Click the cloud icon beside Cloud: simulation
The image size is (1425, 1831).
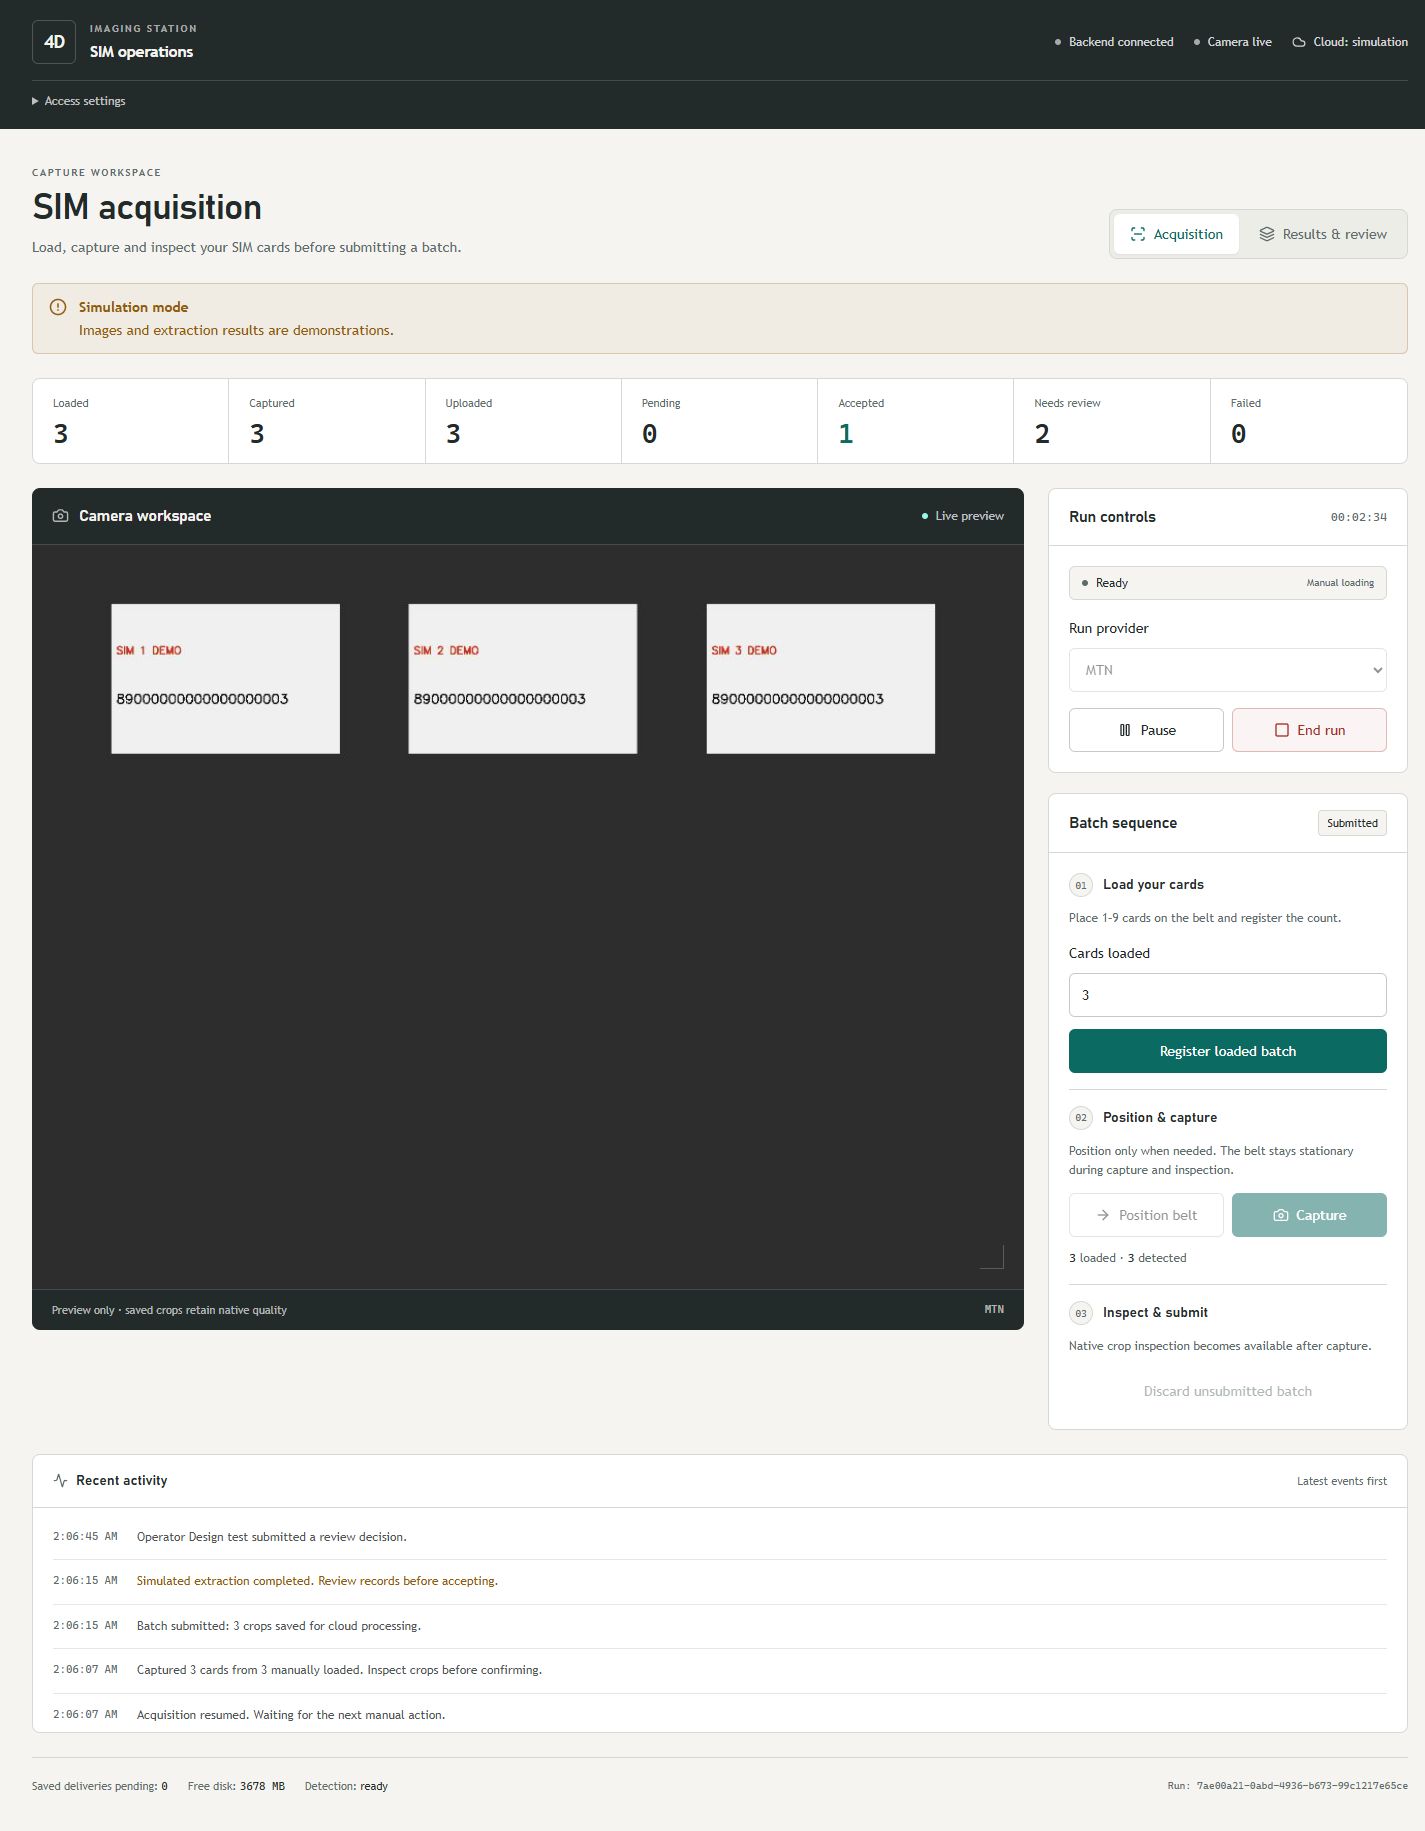[1299, 42]
